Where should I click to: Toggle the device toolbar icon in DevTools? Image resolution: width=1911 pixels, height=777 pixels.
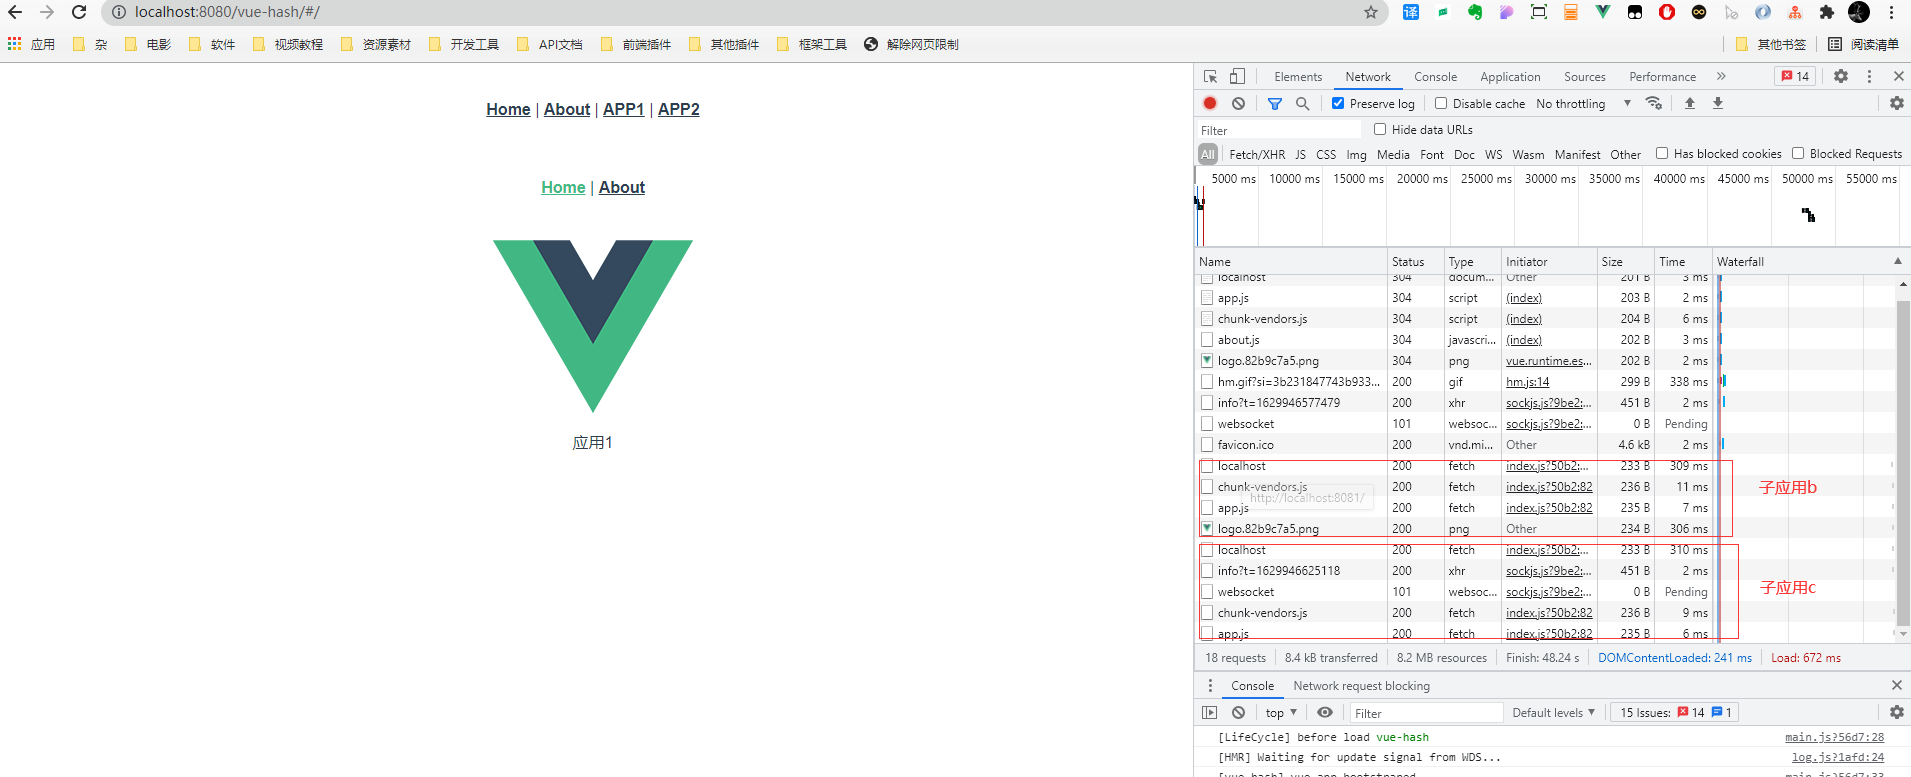1237,76
